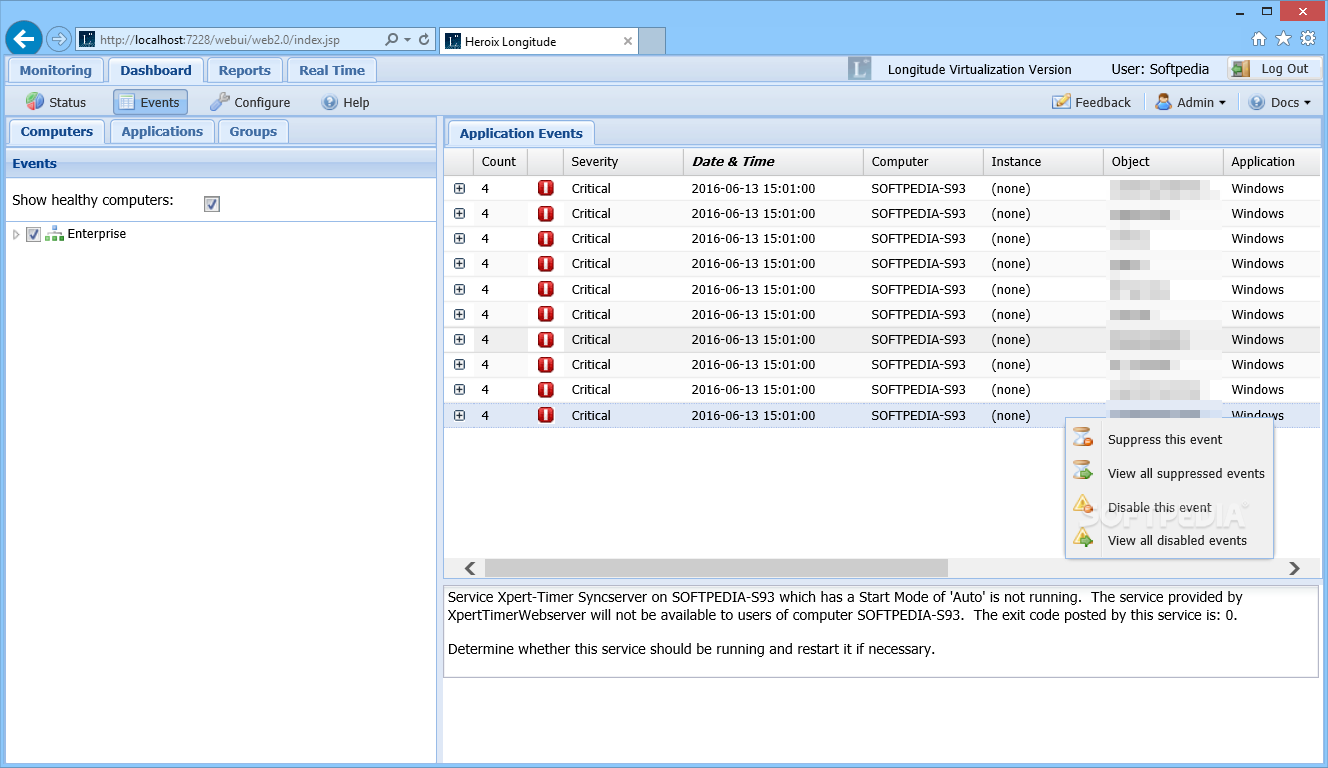Click the Help question mark icon
Image resolution: width=1328 pixels, height=768 pixels.
330,102
